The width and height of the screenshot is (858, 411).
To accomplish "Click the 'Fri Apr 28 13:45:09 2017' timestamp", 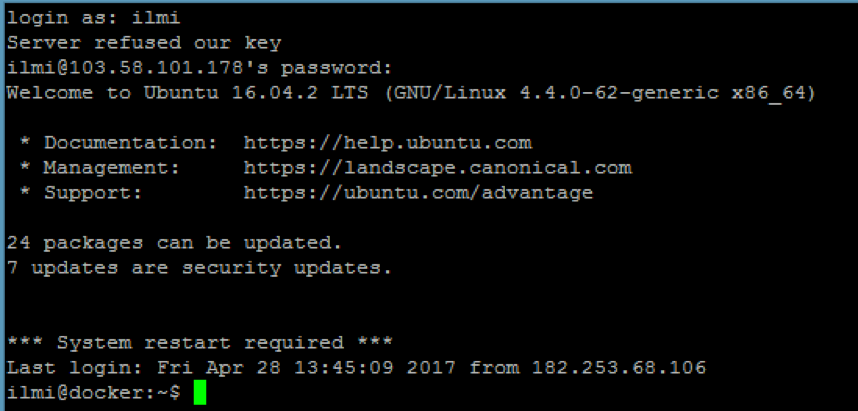I will [x=306, y=368].
